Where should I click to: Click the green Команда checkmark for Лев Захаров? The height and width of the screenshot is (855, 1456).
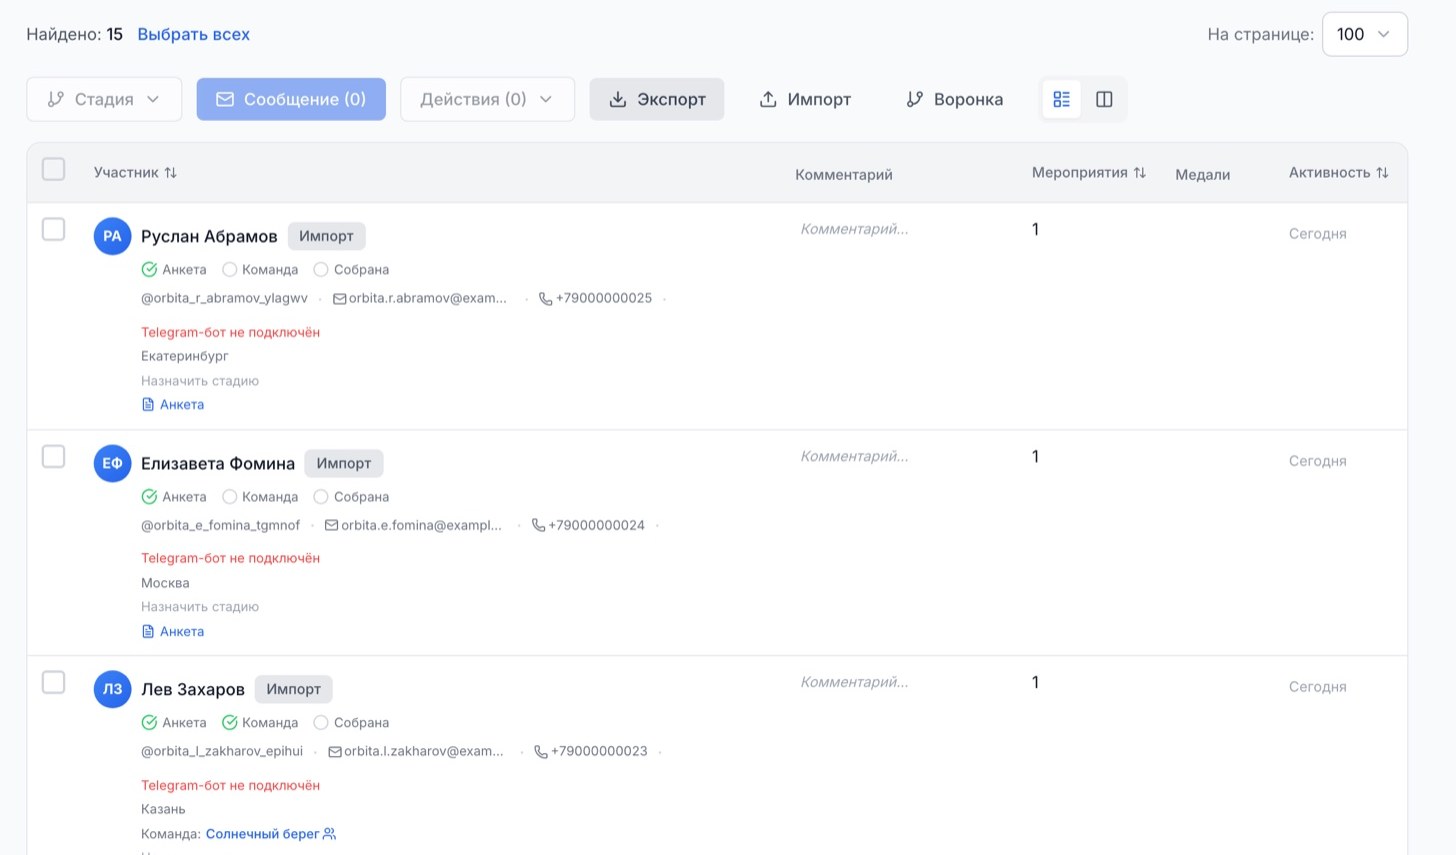[x=229, y=723]
